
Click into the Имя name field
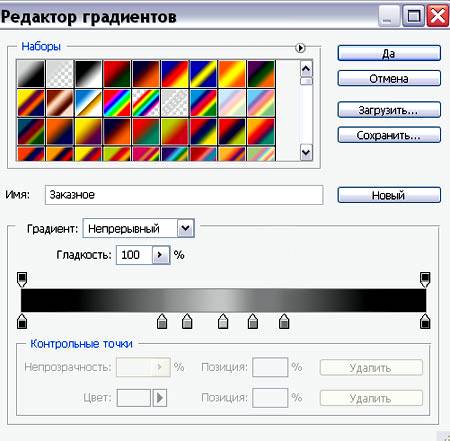184,195
